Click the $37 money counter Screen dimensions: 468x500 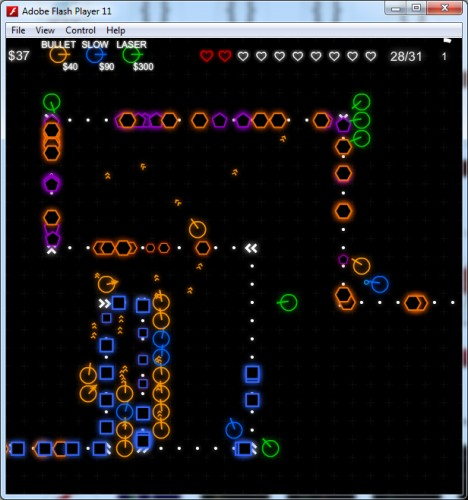coord(19,56)
